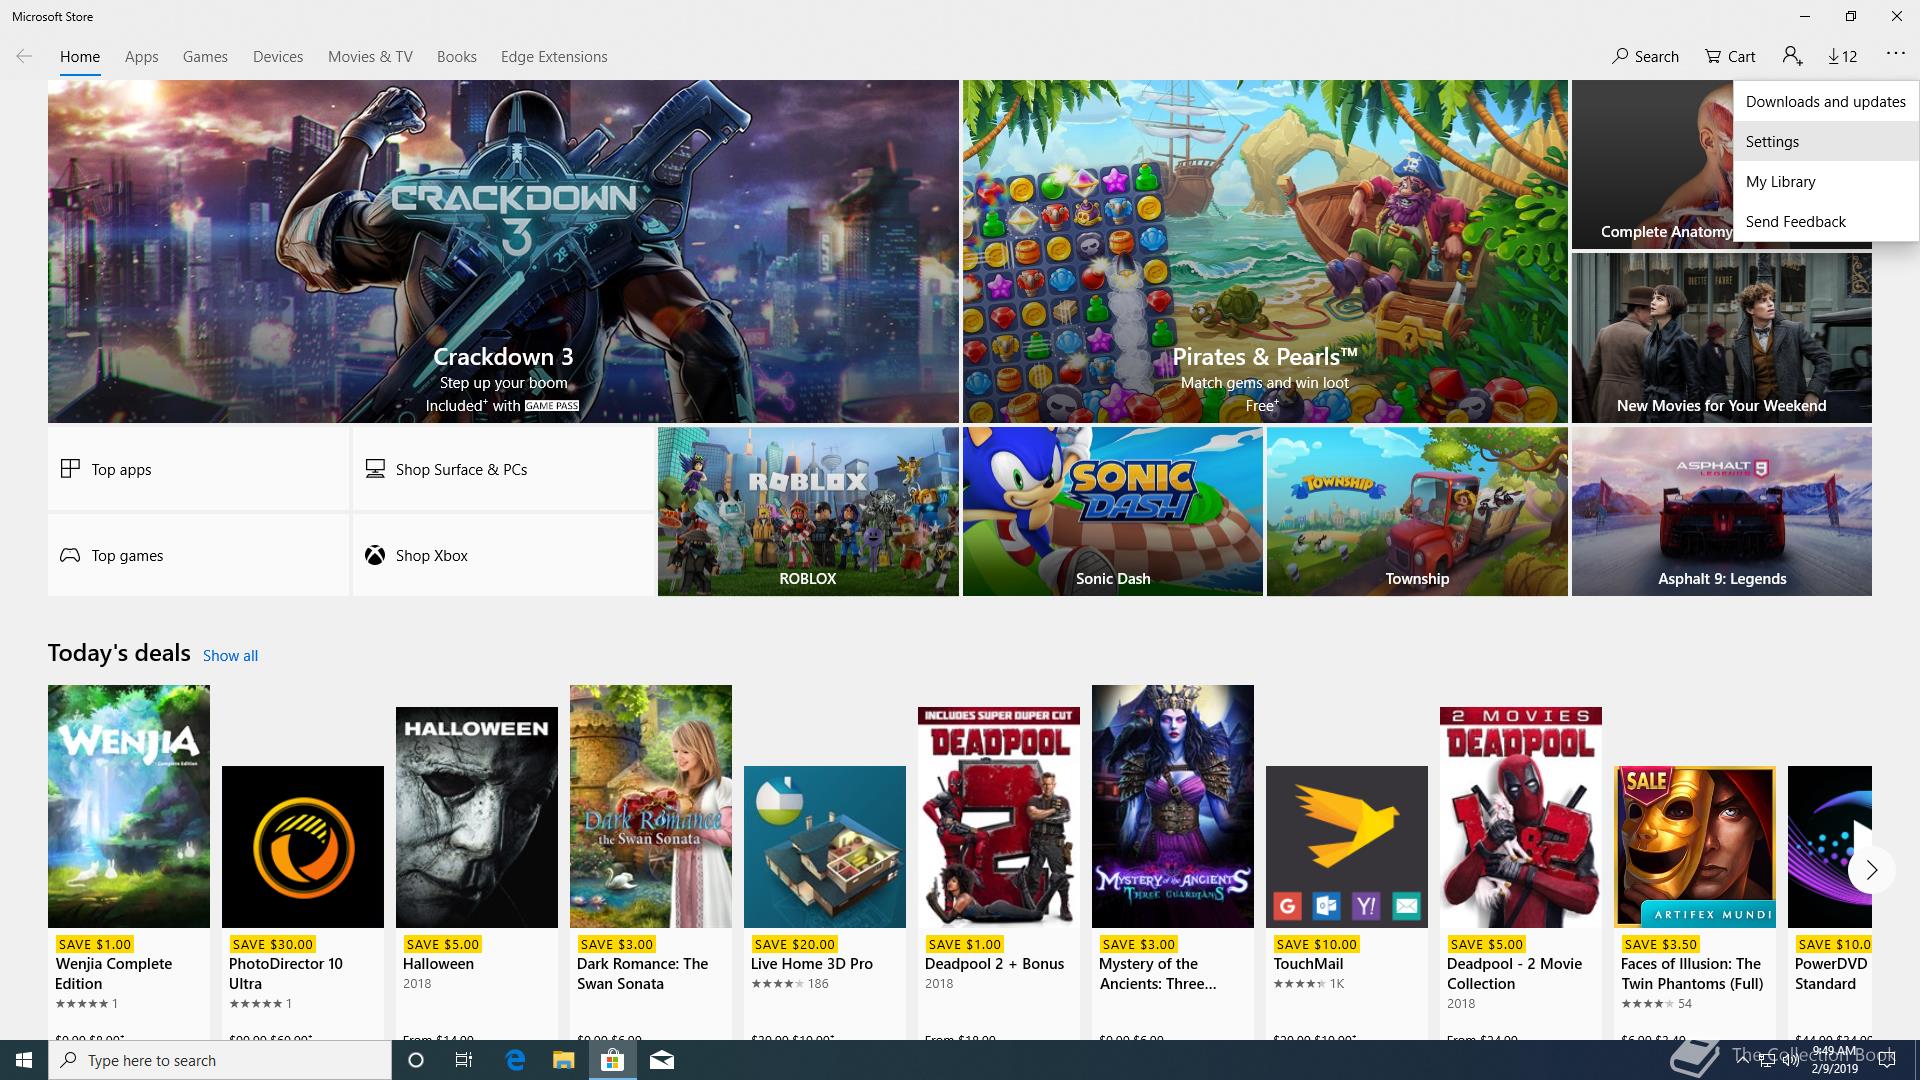This screenshot has width=1920, height=1080.
Task: Open the Edge Extensions tab
Action: (554, 57)
